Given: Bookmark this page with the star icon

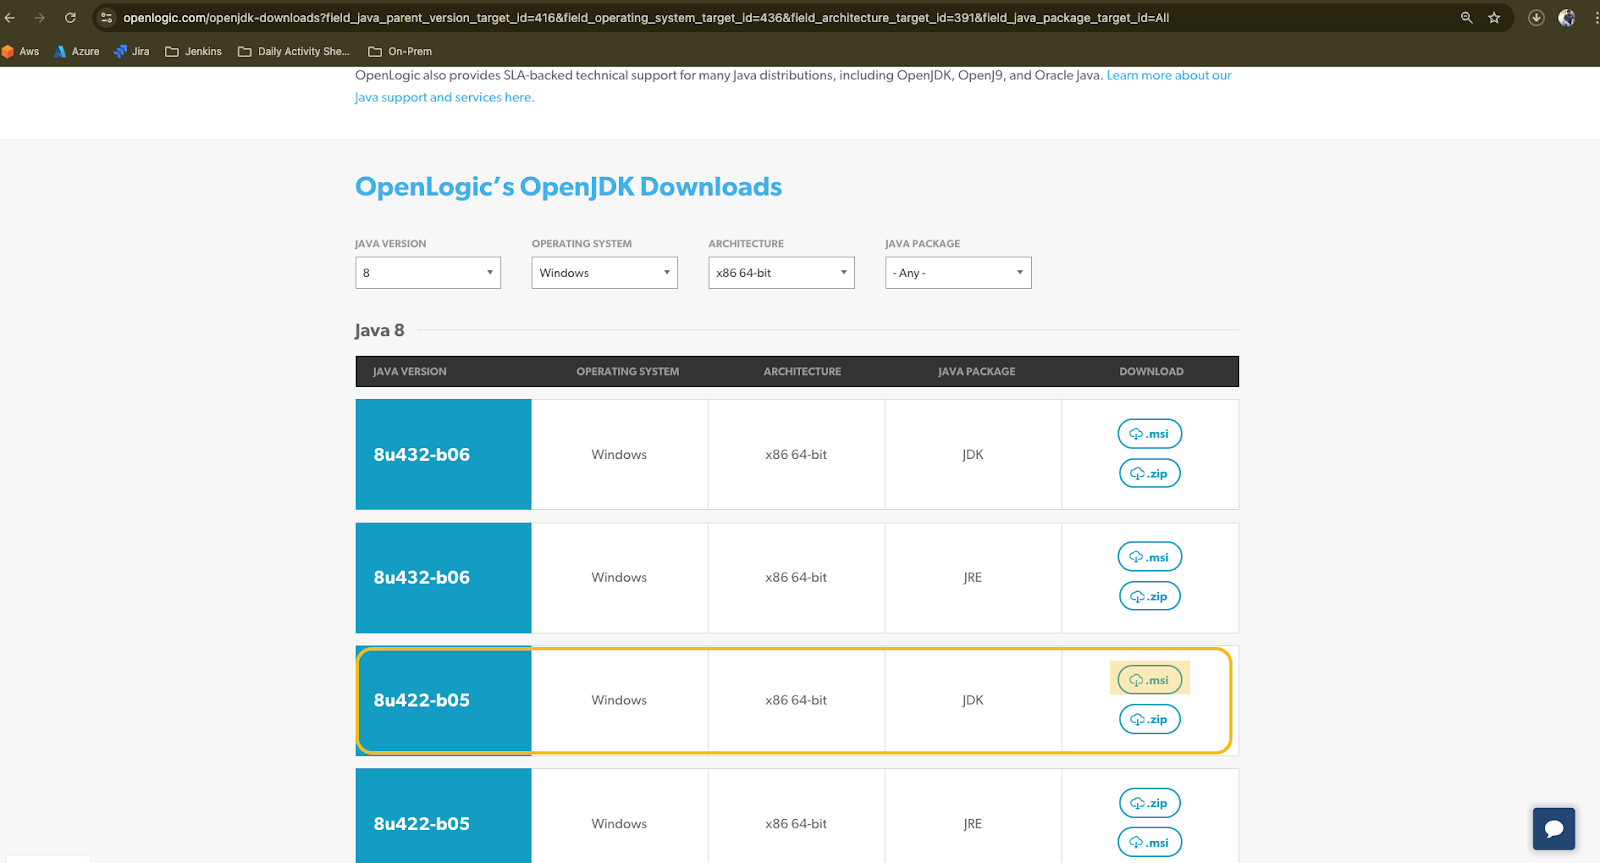Looking at the screenshot, I should [1494, 18].
